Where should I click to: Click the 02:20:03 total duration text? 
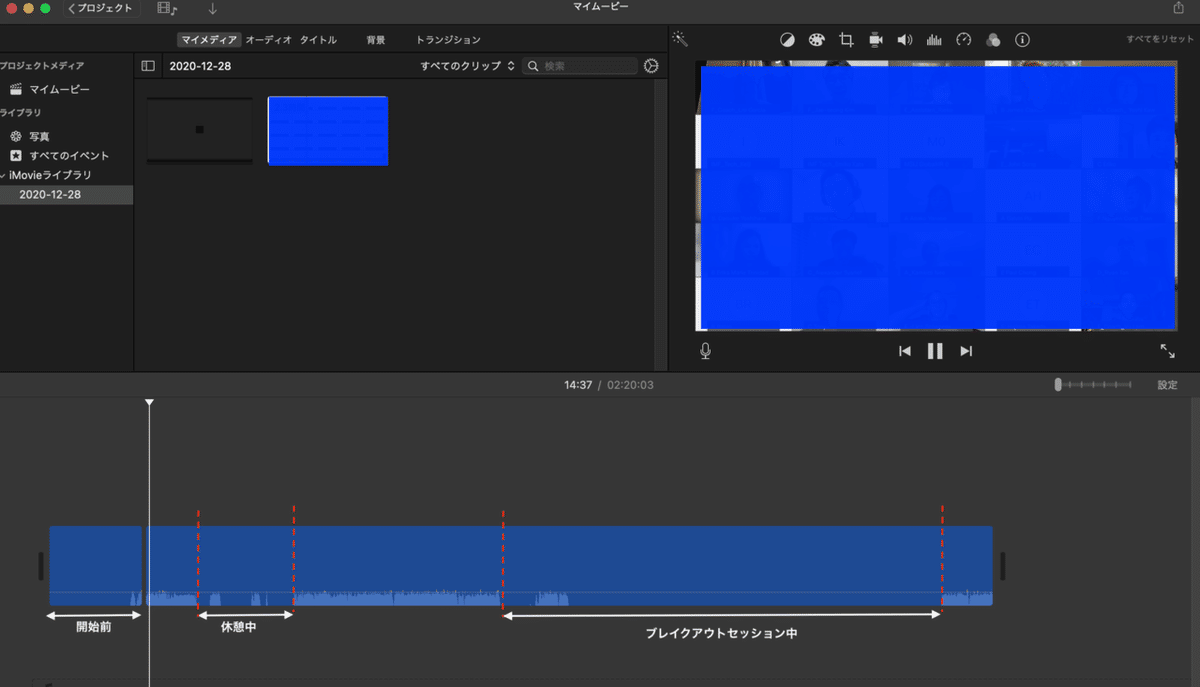pos(629,385)
